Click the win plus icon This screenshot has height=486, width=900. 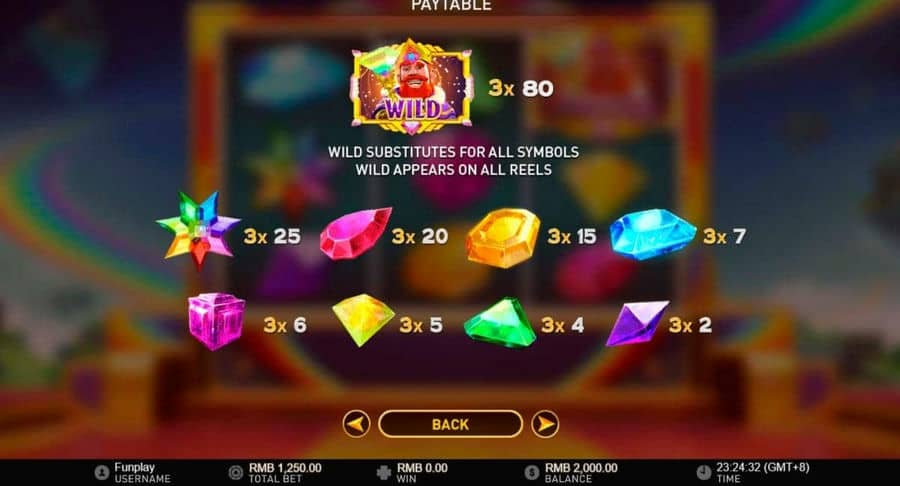point(383,472)
